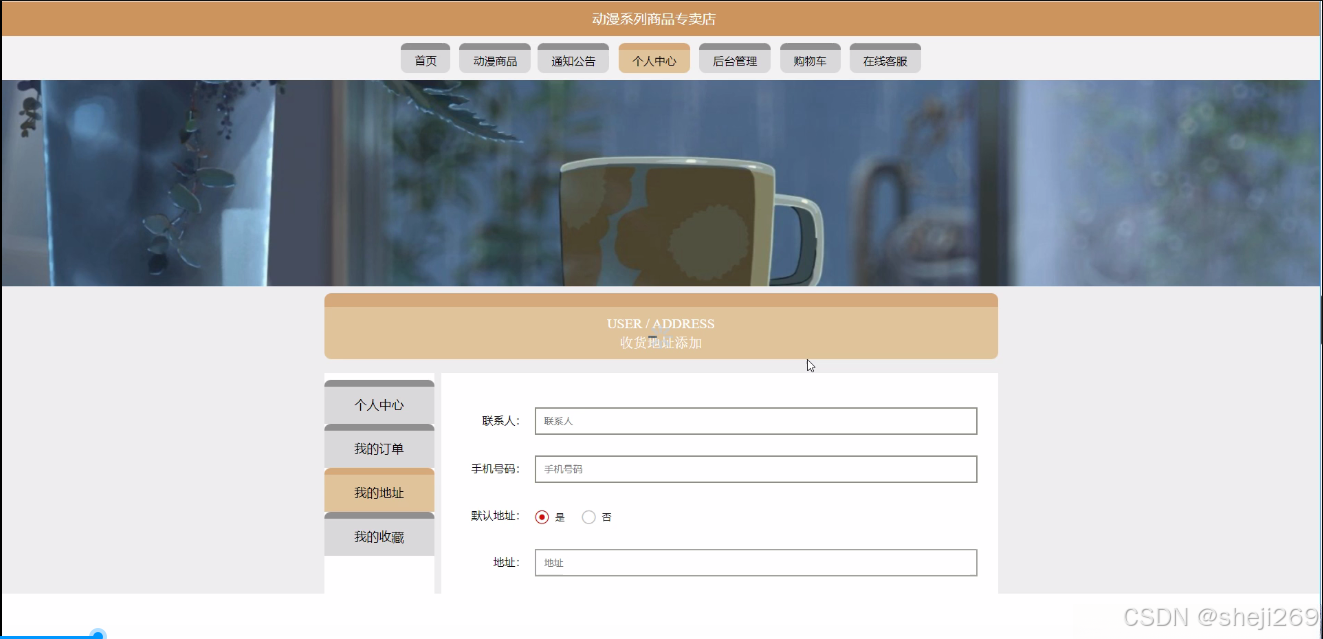Screen dimensions: 1323x639
Task: Open the 购物车 shopping cart
Action: click(x=810, y=58)
